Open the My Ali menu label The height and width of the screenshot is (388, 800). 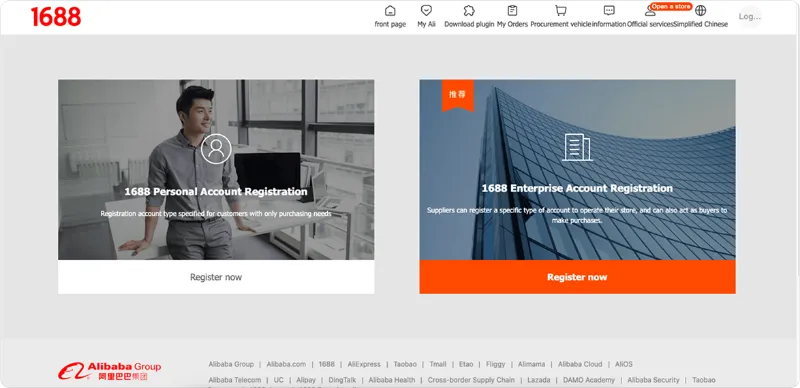click(427, 24)
